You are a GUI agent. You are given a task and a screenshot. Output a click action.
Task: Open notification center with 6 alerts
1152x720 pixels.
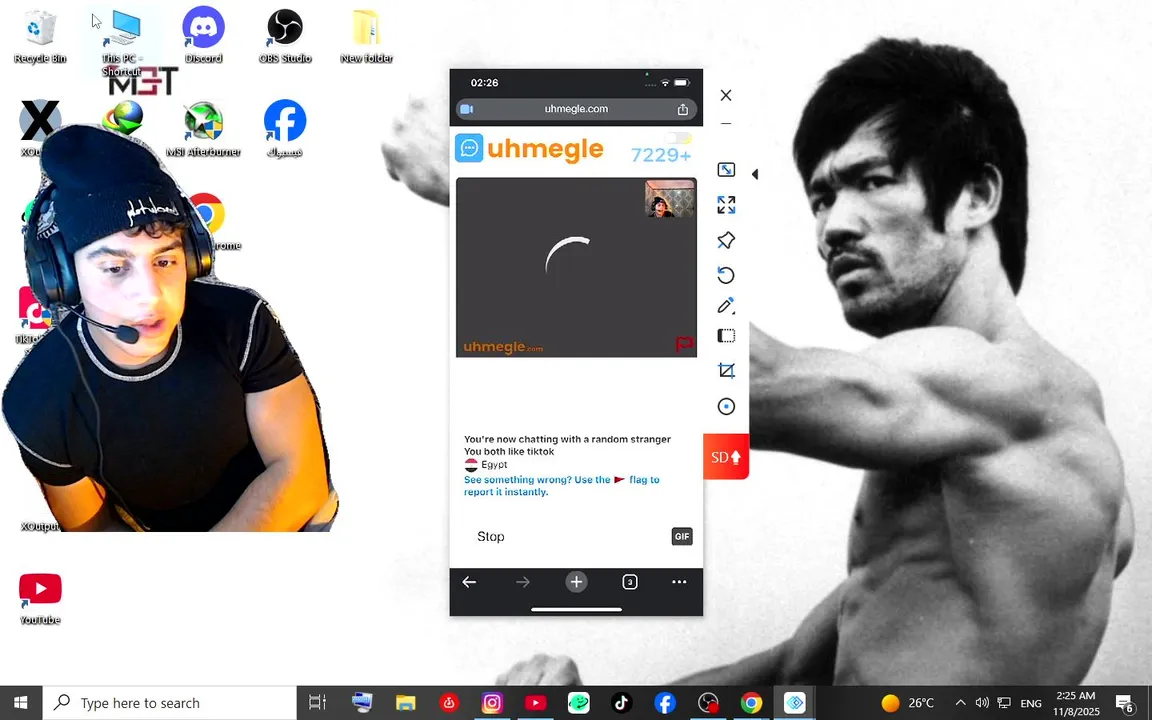click(x=1125, y=703)
